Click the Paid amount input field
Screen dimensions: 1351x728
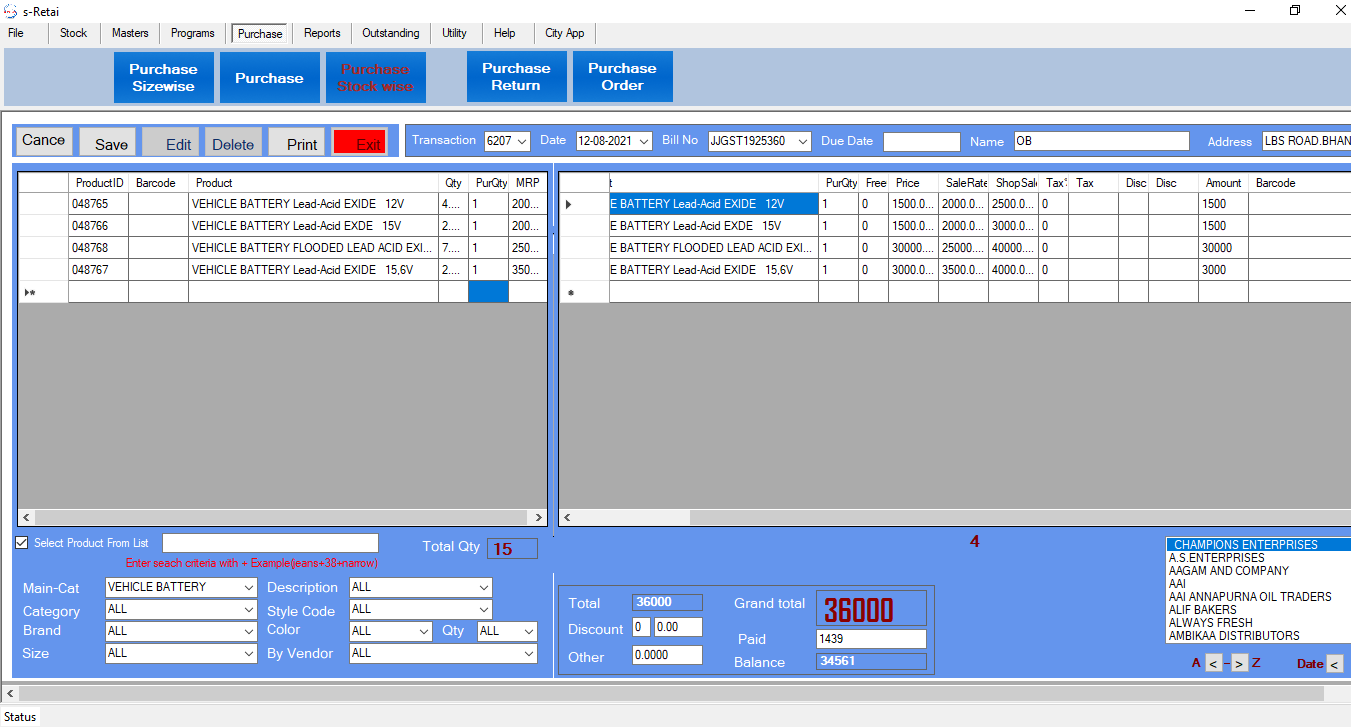click(x=871, y=639)
